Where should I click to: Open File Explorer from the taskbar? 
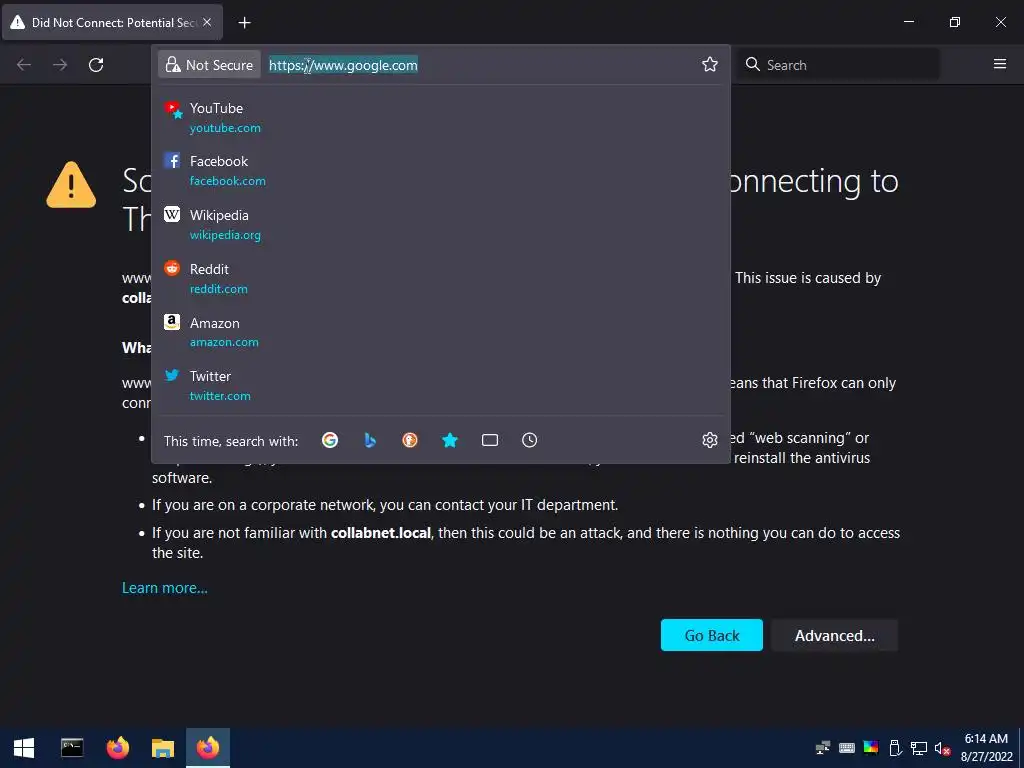pyautogui.click(x=163, y=748)
